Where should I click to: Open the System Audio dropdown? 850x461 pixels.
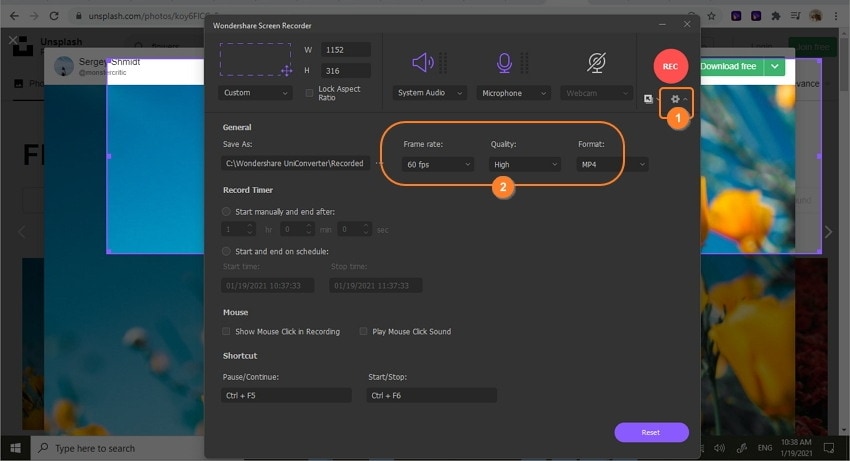click(x=429, y=93)
